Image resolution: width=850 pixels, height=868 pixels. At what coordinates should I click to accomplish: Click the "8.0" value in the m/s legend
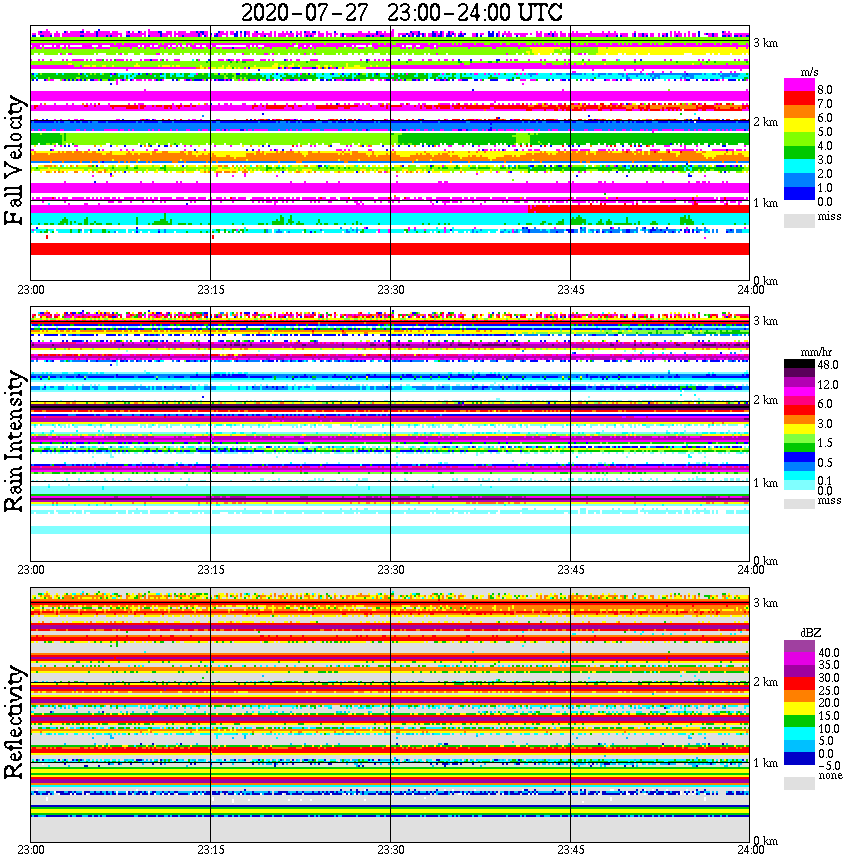[x=825, y=90]
